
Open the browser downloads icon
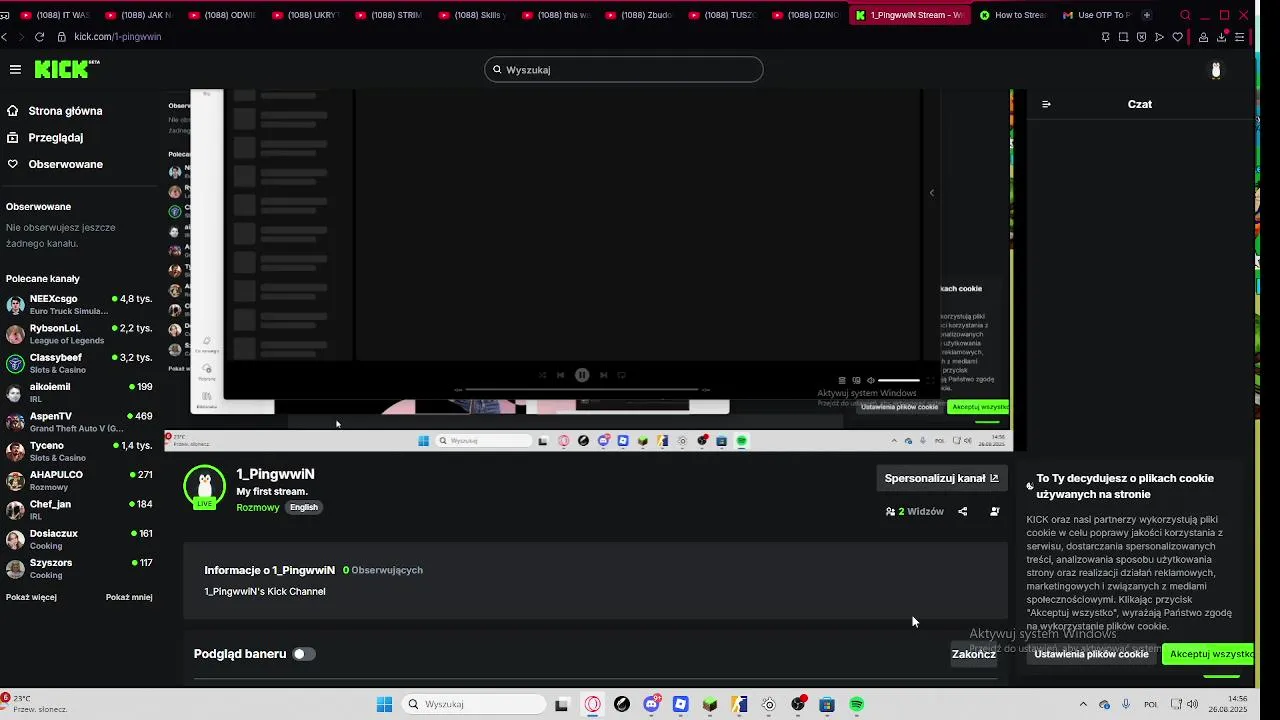pos(1221,37)
